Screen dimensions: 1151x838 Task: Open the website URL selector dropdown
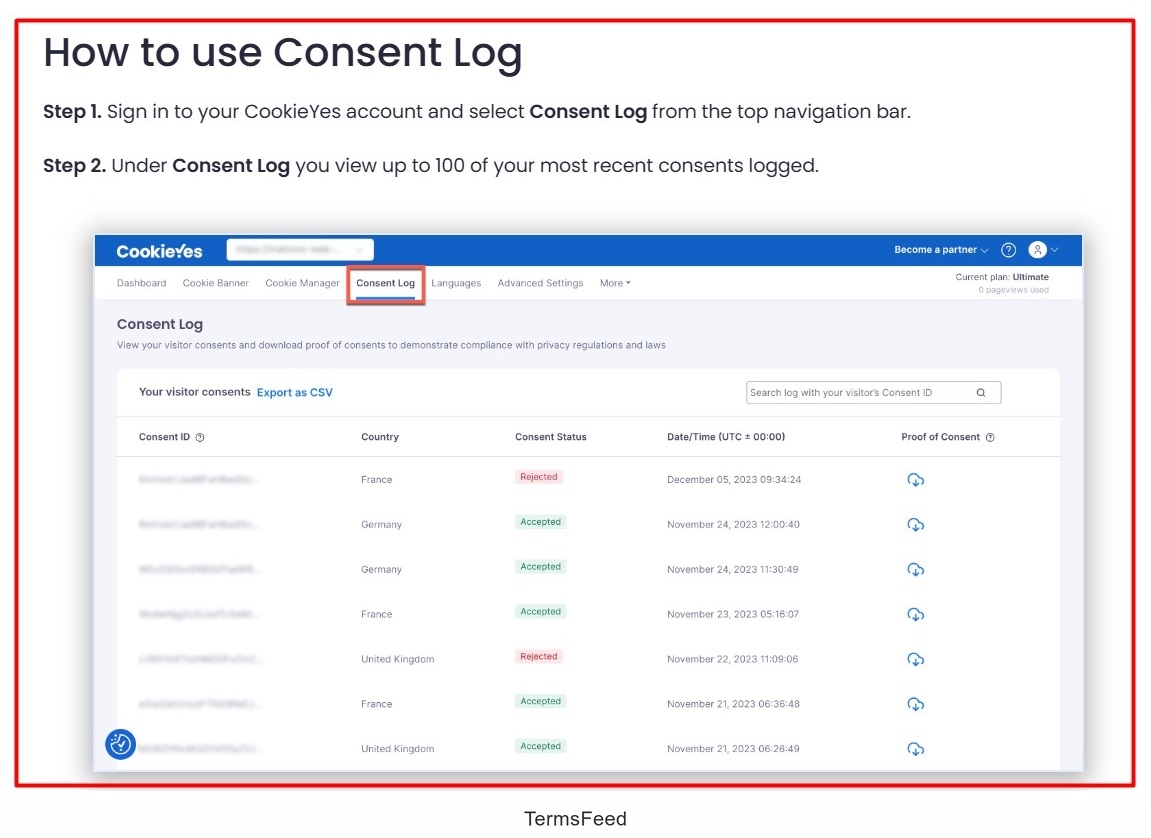click(300, 249)
